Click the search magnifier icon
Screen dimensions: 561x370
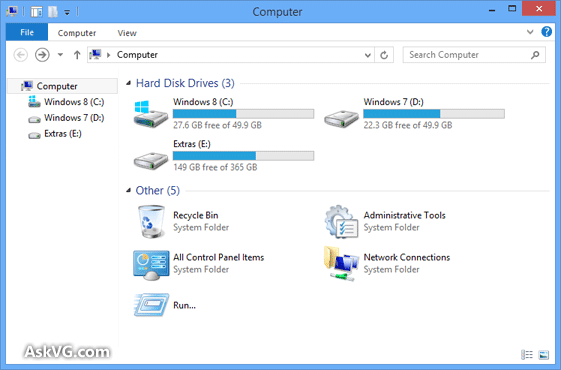[x=535, y=55]
